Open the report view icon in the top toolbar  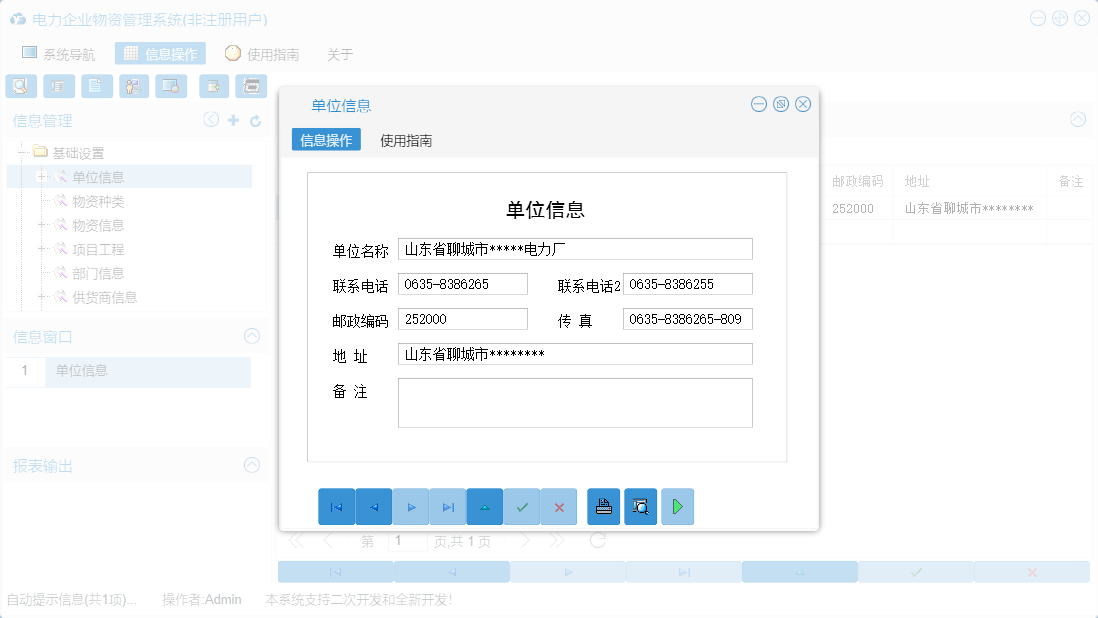(x=59, y=86)
